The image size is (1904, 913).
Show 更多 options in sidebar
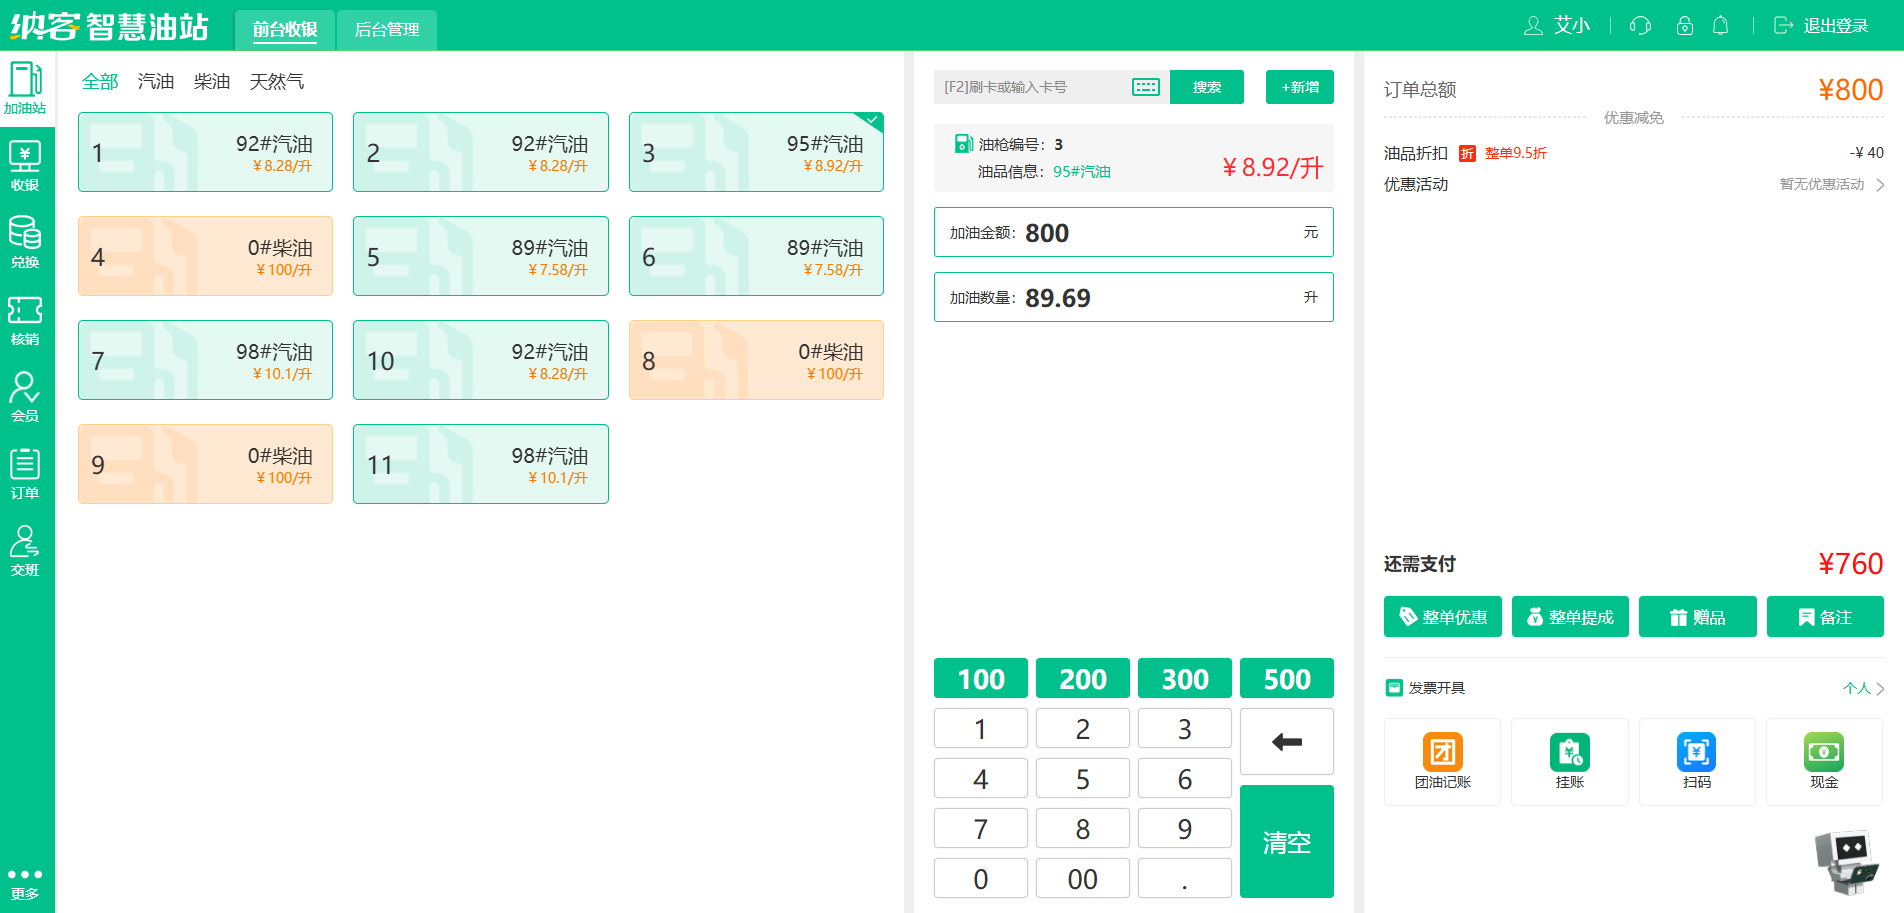pos(25,884)
